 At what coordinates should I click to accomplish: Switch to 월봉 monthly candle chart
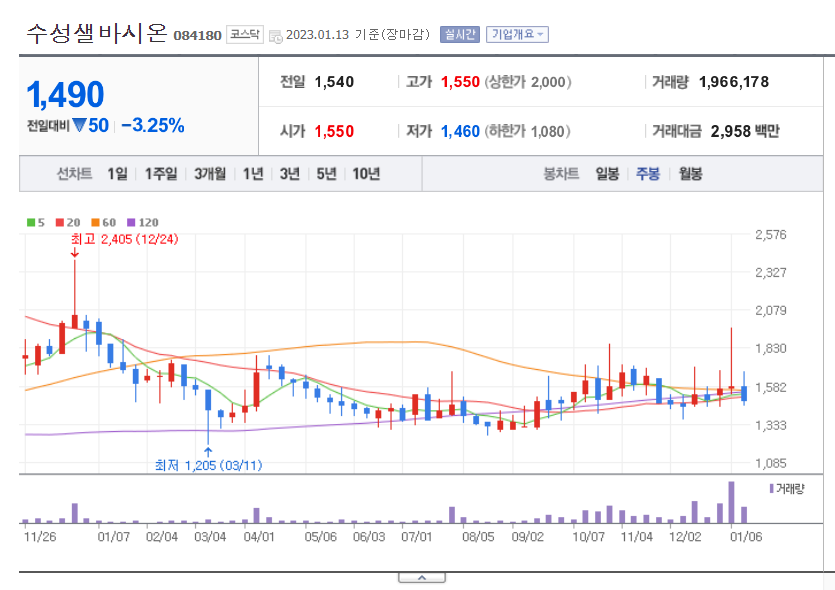click(x=690, y=174)
